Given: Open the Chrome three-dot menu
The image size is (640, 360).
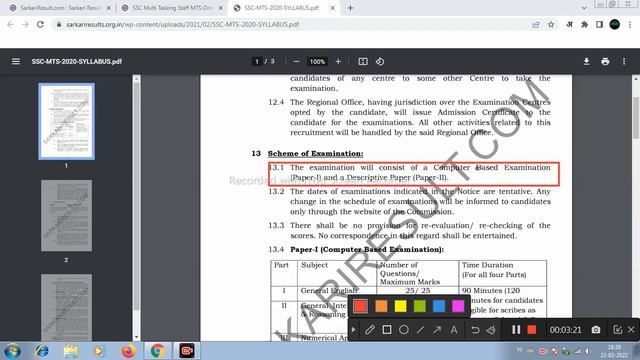Looking at the screenshot, I should (x=630, y=24).
